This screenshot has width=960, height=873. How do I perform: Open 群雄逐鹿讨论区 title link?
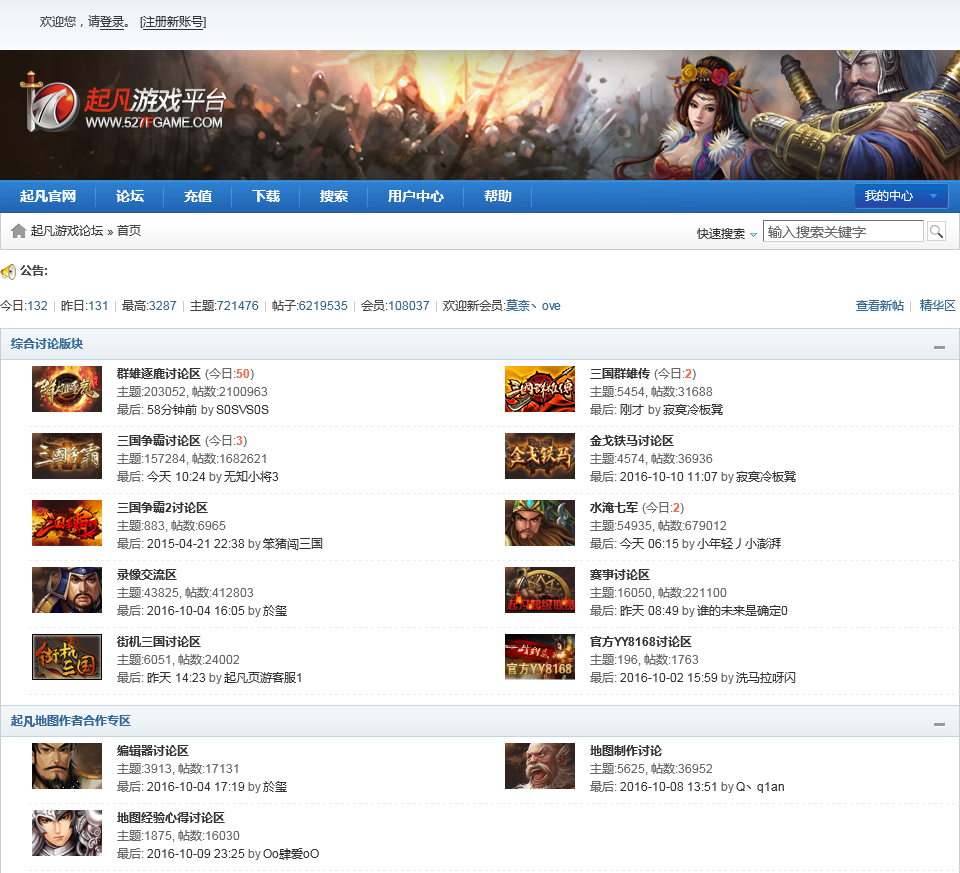[x=159, y=373]
